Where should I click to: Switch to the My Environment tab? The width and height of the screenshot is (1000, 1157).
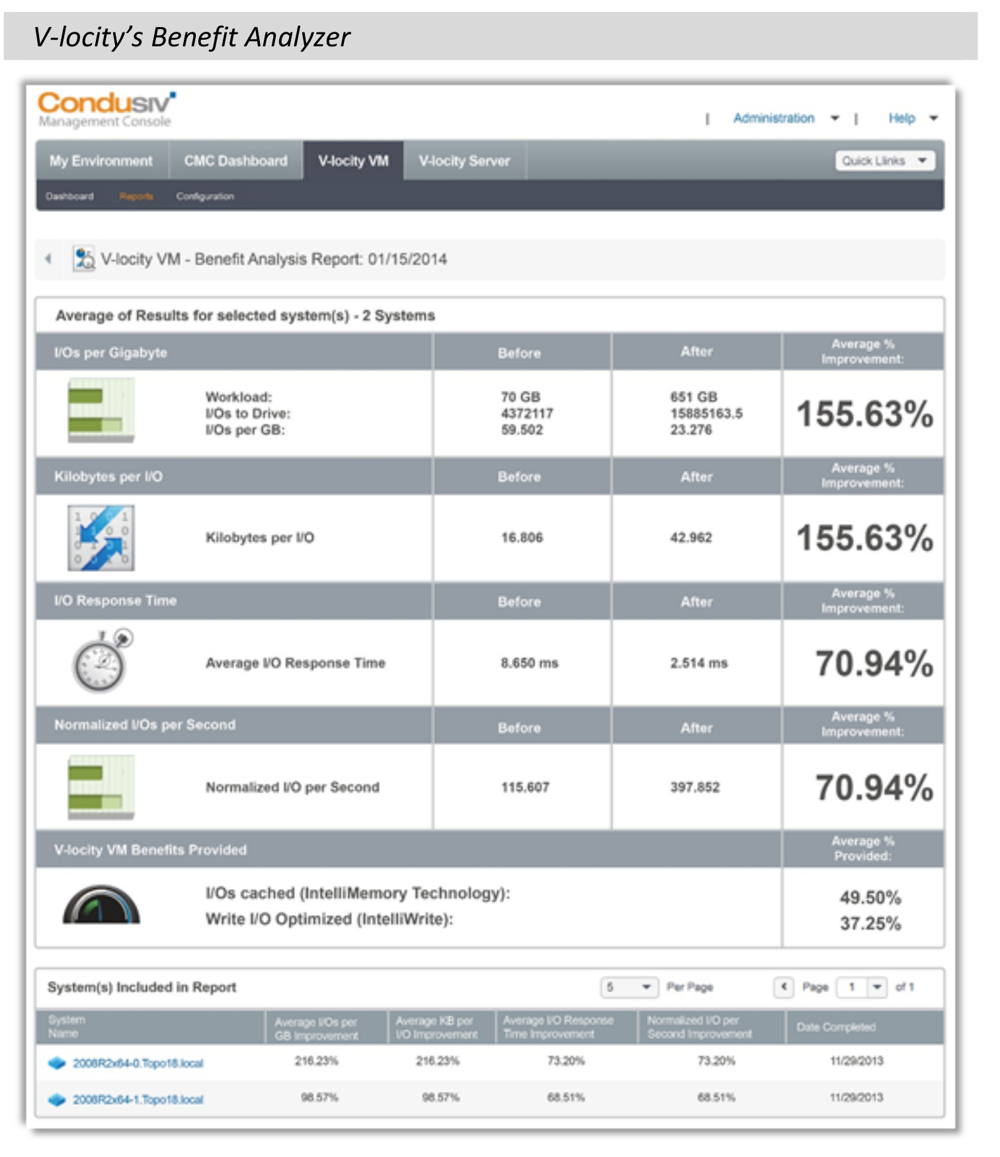[x=101, y=161]
